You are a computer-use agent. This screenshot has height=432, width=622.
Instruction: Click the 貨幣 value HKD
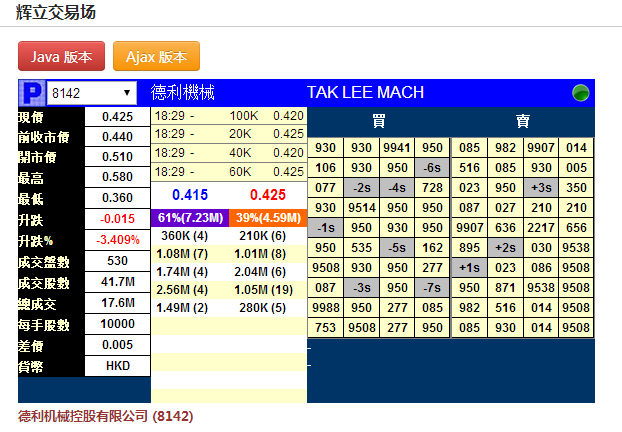117,366
